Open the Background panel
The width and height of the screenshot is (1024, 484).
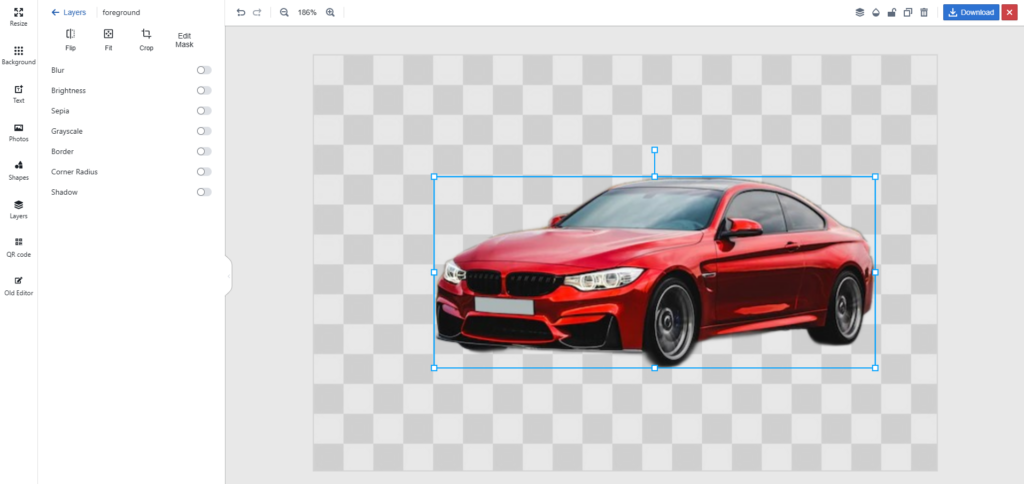click(18, 56)
